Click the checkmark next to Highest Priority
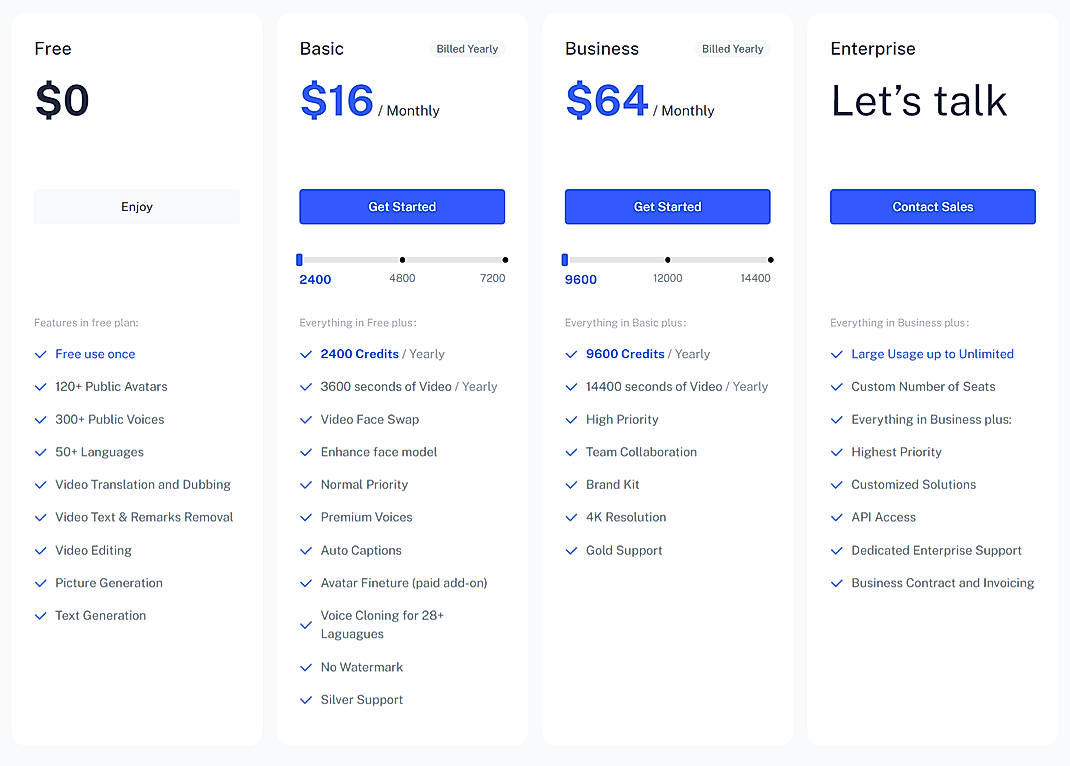 [836, 452]
